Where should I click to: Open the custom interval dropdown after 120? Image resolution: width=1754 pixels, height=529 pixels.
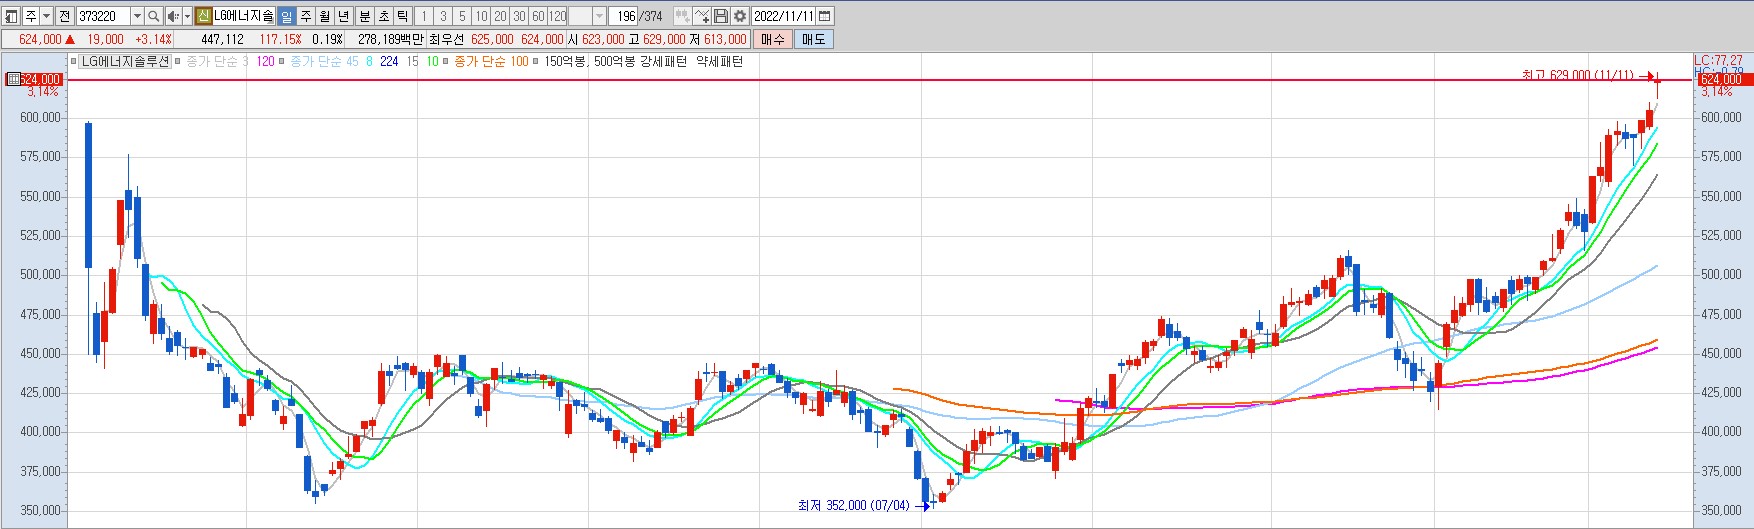(599, 16)
